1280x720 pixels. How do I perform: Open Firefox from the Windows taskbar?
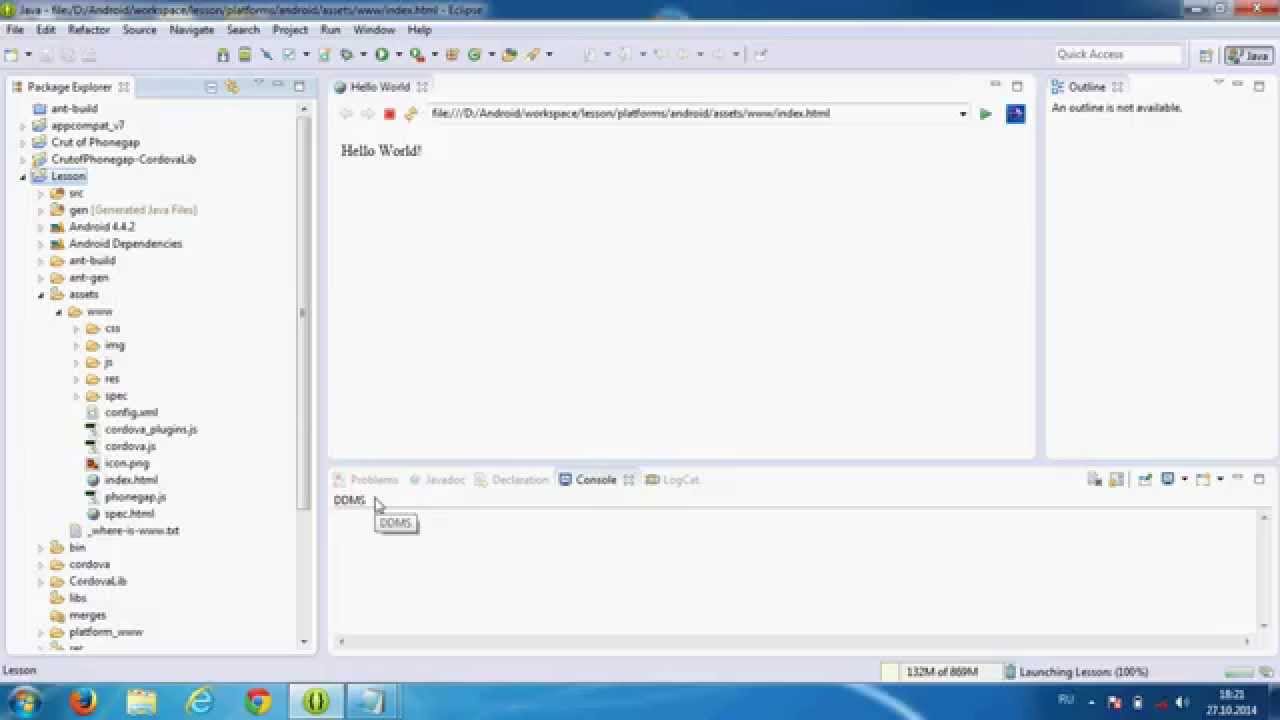(83, 702)
